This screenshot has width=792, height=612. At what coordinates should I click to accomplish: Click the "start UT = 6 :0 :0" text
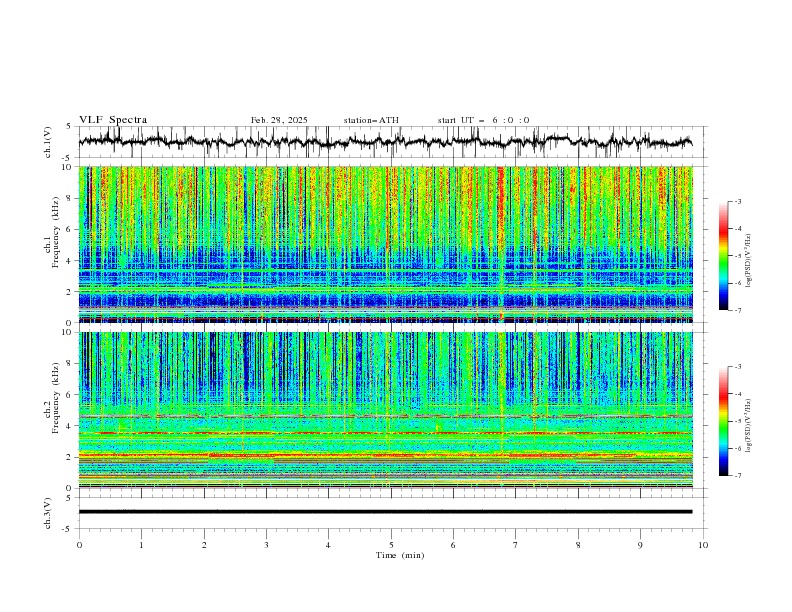tap(483, 120)
